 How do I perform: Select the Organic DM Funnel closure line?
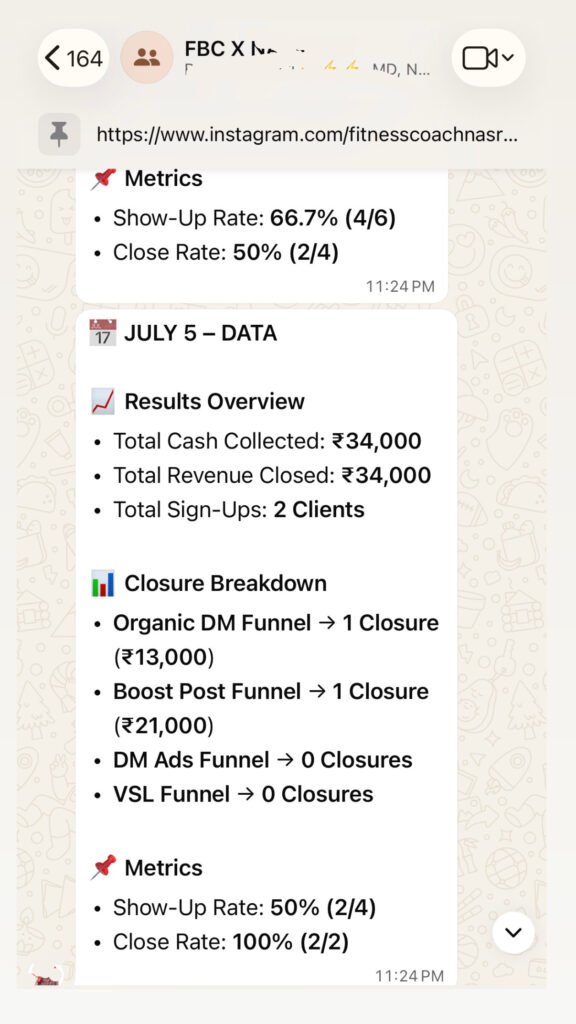(266, 640)
